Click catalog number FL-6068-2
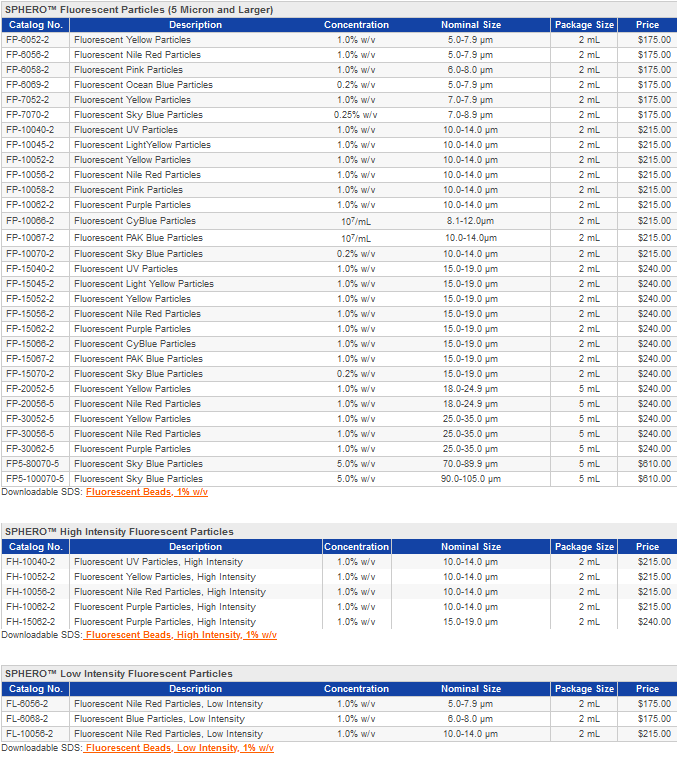The width and height of the screenshot is (680, 767). (x=27, y=719)
